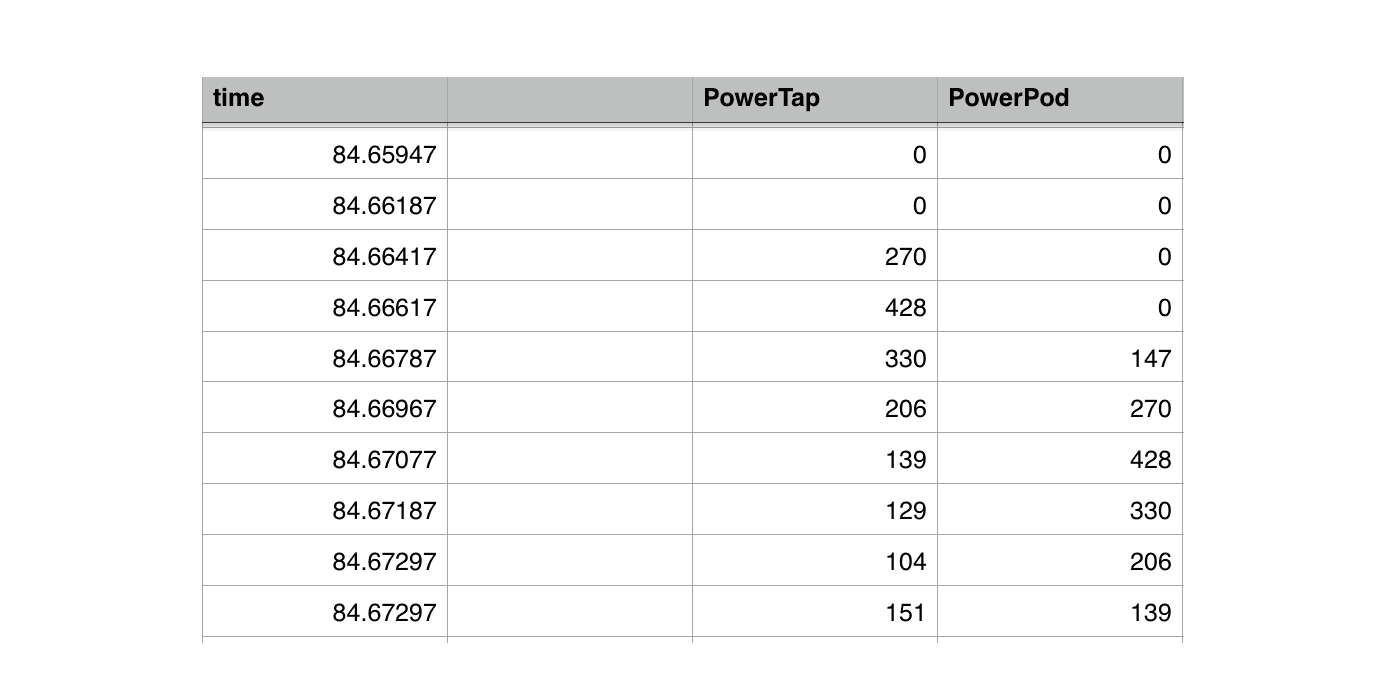
Task: Select time cell 84.67077
Action: point(324,460)
